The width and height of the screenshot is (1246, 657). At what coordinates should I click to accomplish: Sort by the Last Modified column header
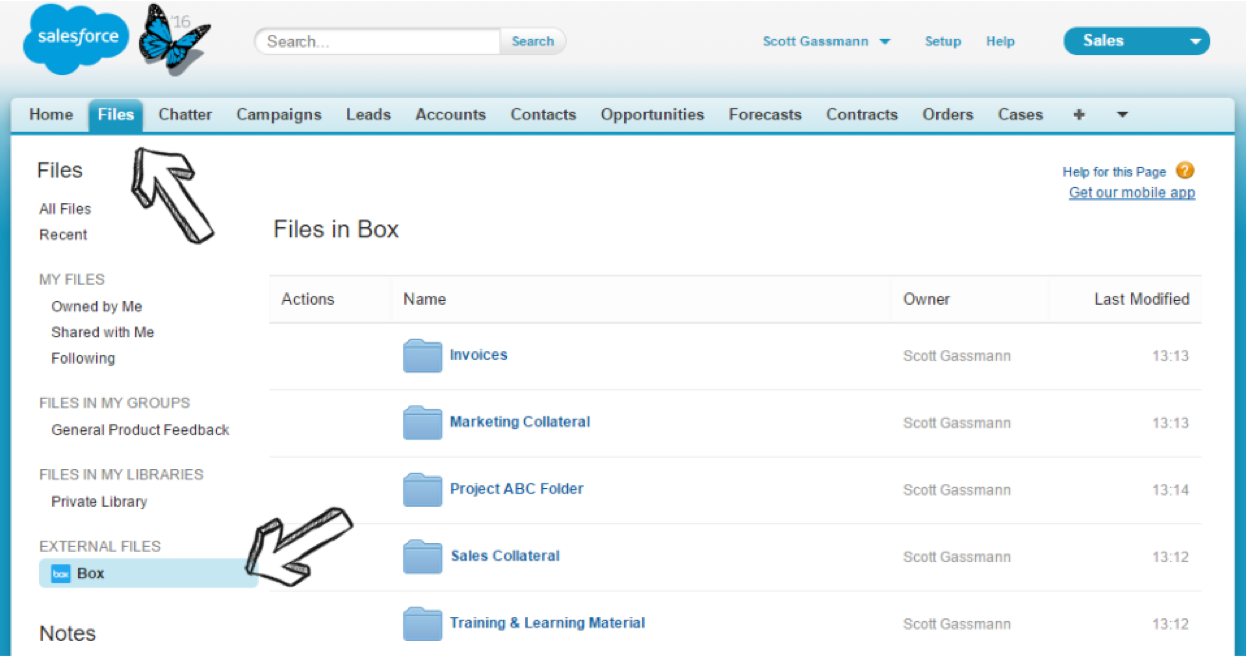1141,299
